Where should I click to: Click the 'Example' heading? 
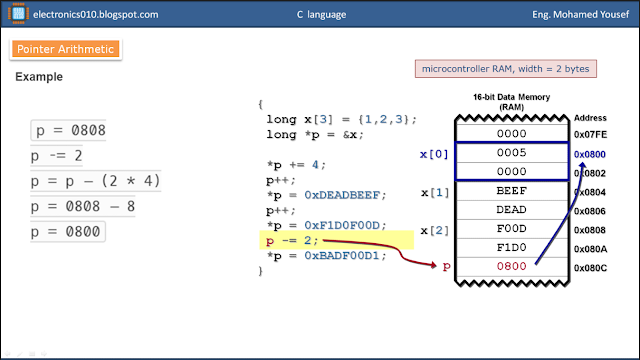click(x=39, y=77)
